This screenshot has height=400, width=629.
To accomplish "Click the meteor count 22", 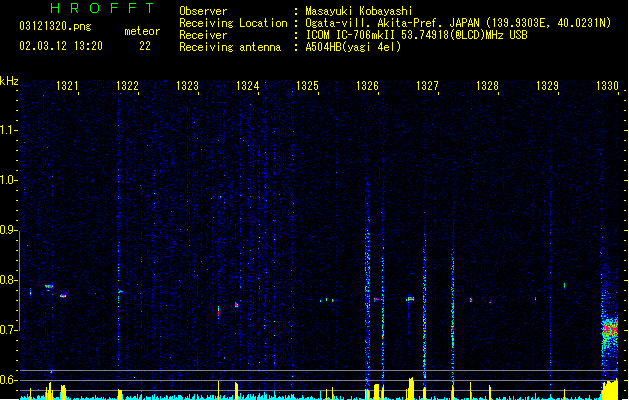I will point(145,46).
